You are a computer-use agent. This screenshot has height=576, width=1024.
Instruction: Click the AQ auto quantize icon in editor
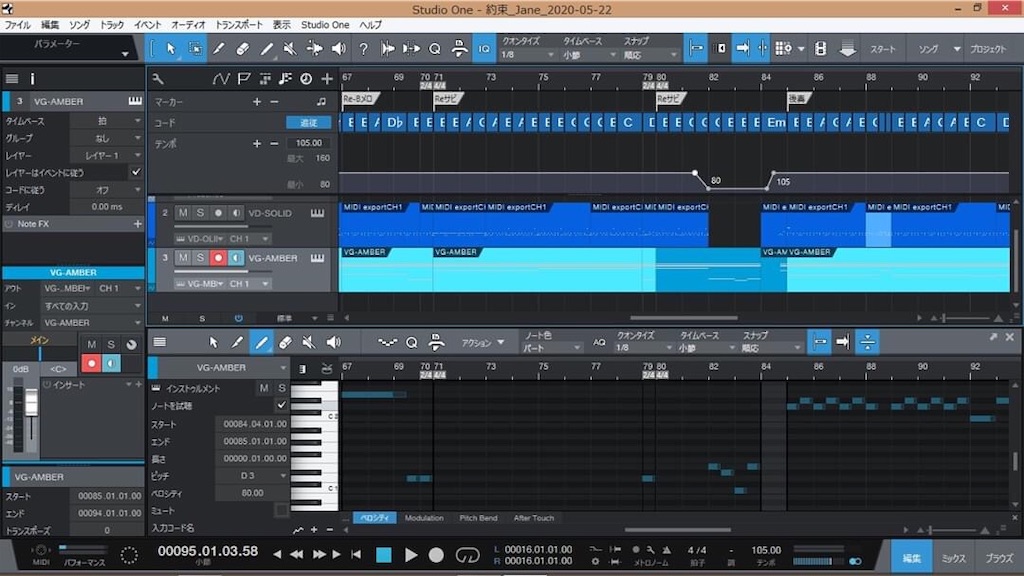click(599, 342)
